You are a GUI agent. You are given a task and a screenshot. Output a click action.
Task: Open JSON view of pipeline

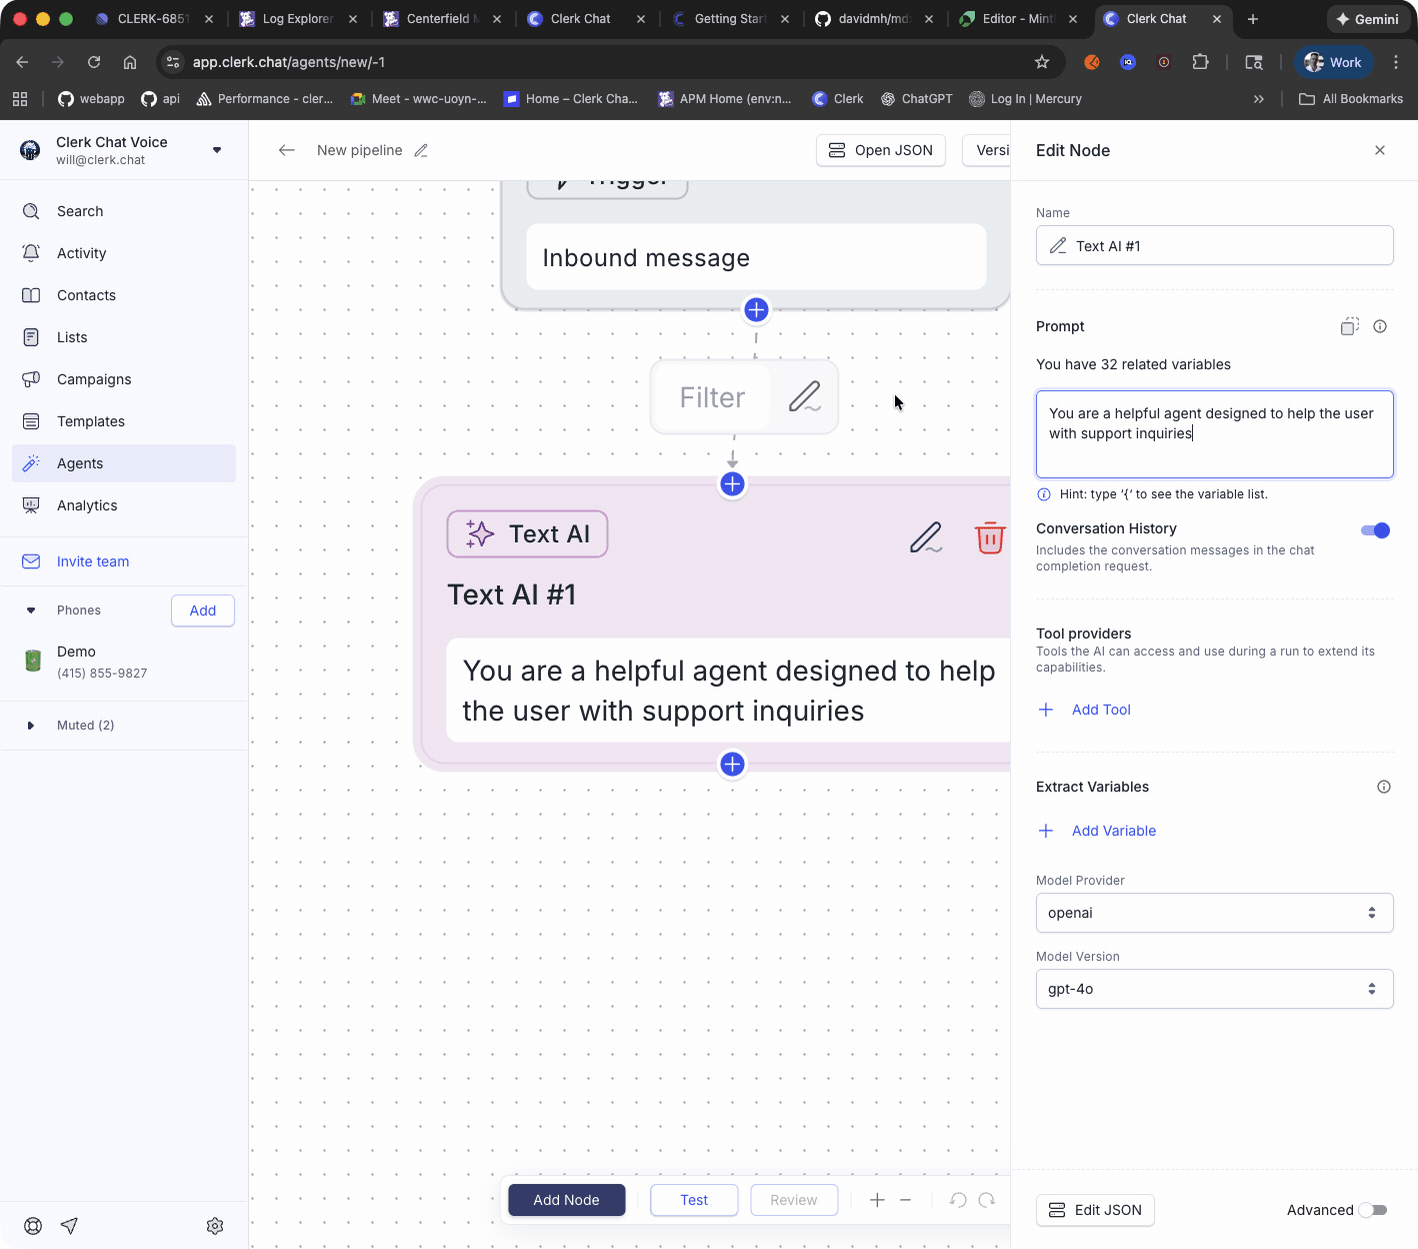point(881,150)
